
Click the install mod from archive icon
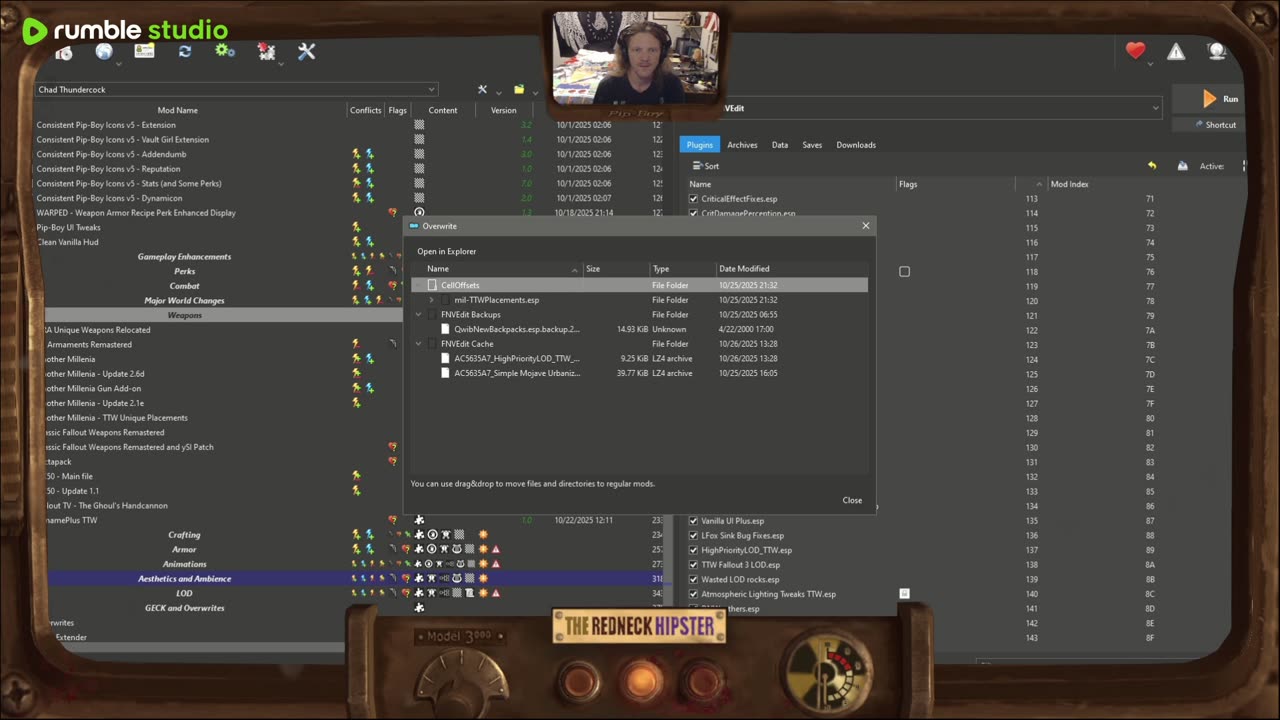click(64, 53)
